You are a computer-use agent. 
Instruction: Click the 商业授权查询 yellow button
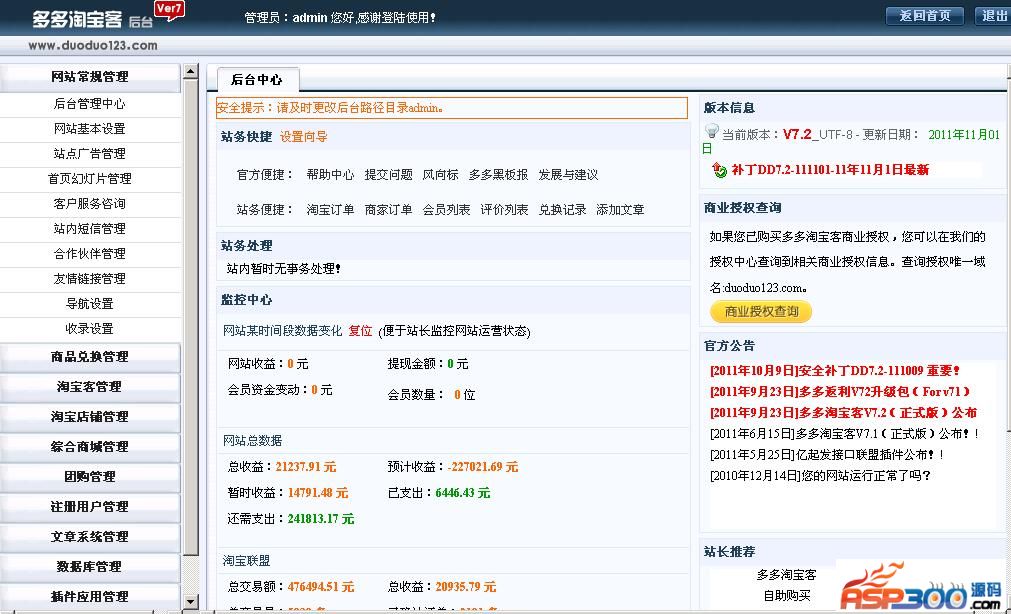(761, 312)
